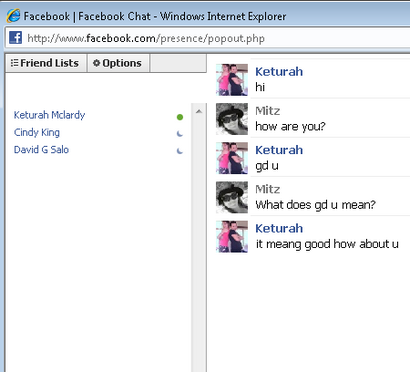Click the address bar URL field
The height and width of the screenshot is (372, 410).
207,38
